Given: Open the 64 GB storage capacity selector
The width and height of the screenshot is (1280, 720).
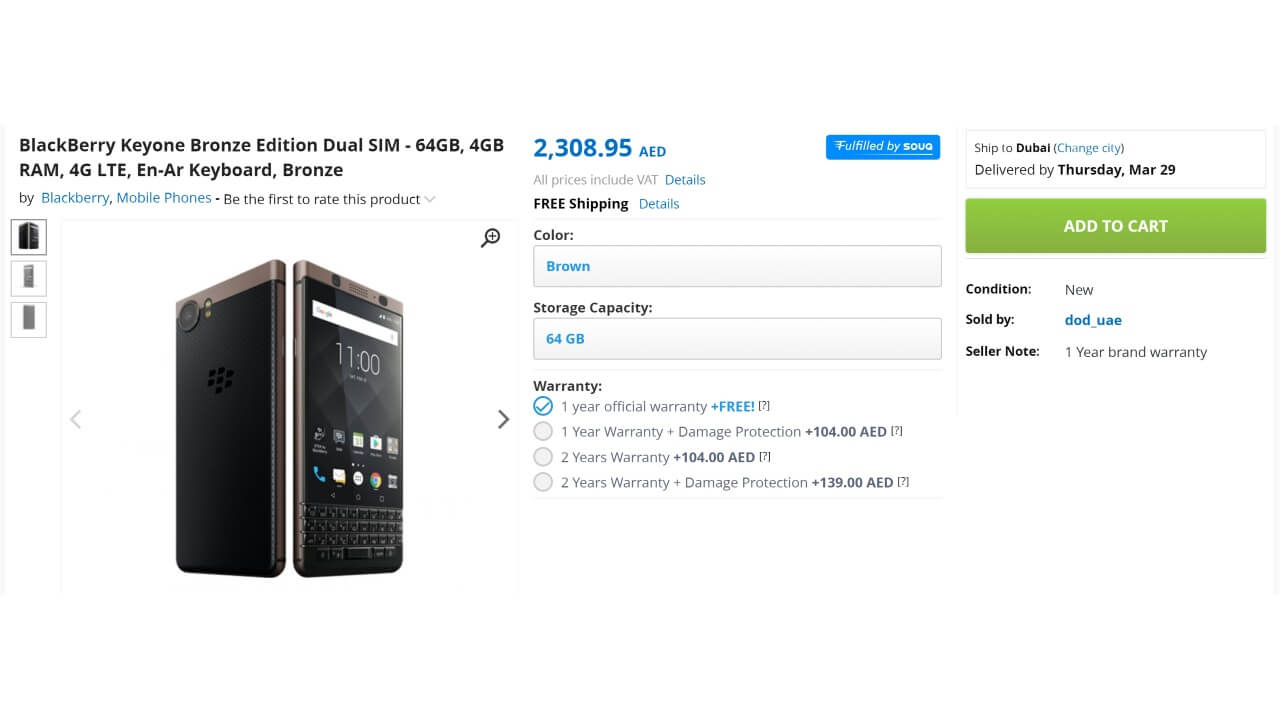Looking at the screenshot, I should click(x=737, y=339).
